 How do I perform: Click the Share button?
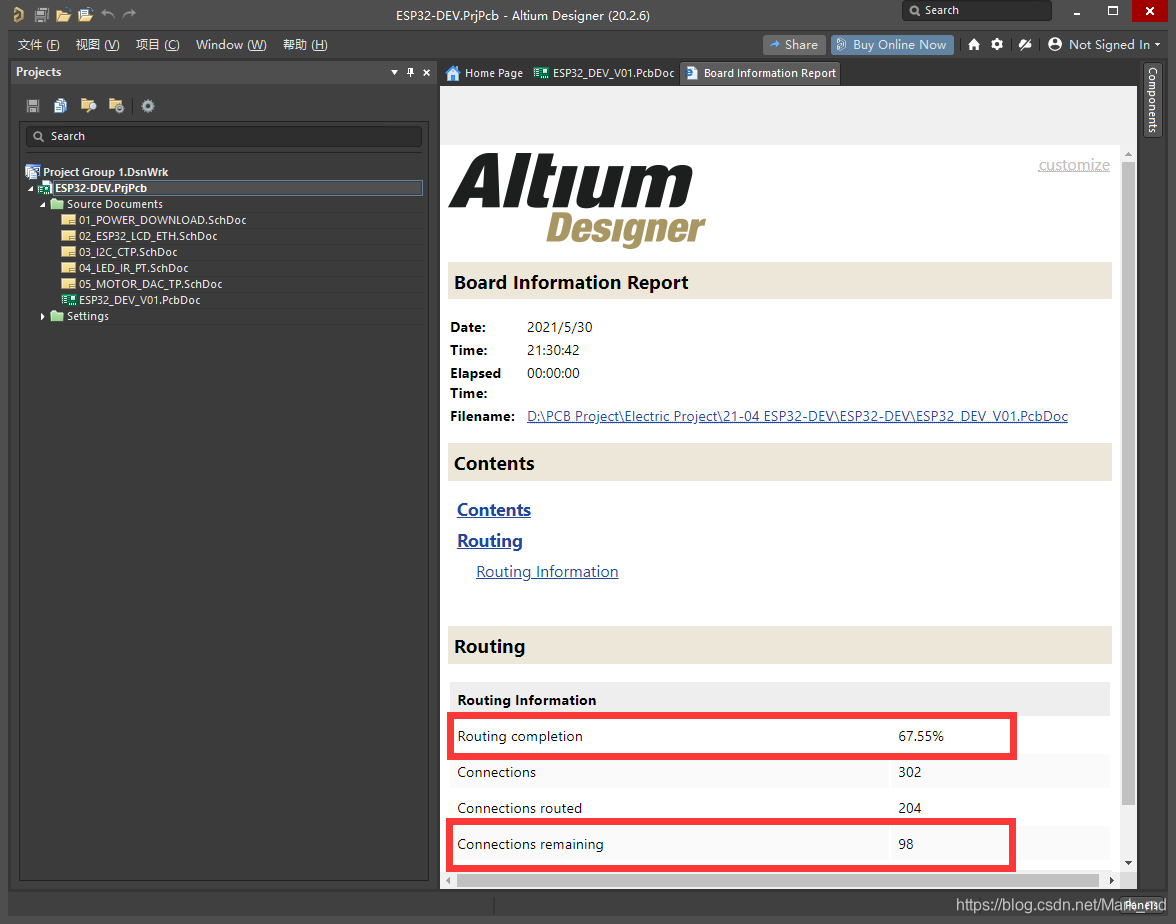click(x=794, y=44)
